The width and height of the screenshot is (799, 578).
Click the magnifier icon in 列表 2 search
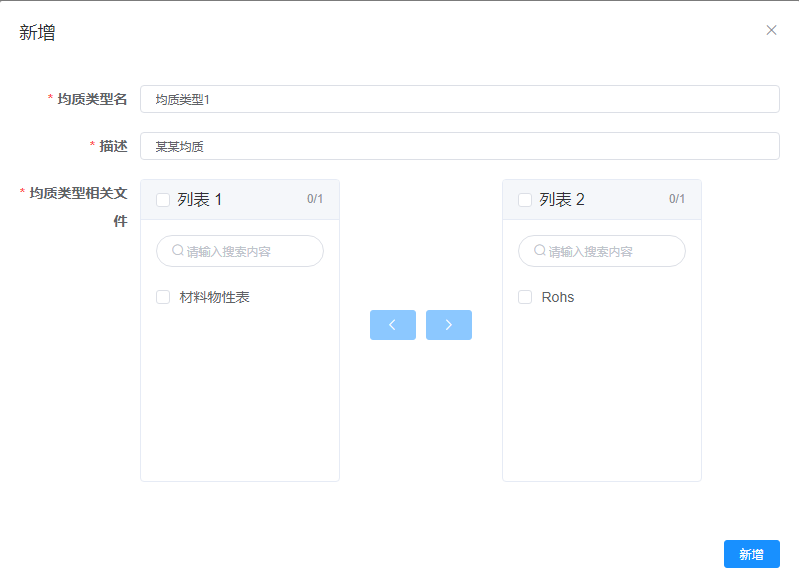[540, 251]
